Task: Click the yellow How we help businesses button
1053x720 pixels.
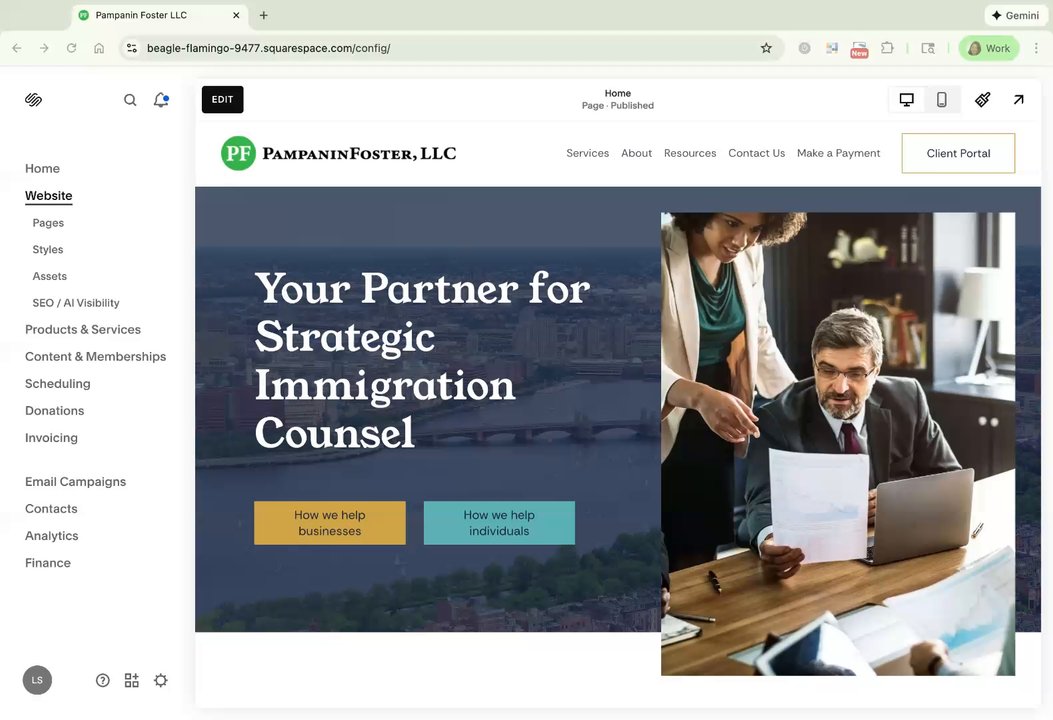Action: point(330,523)
